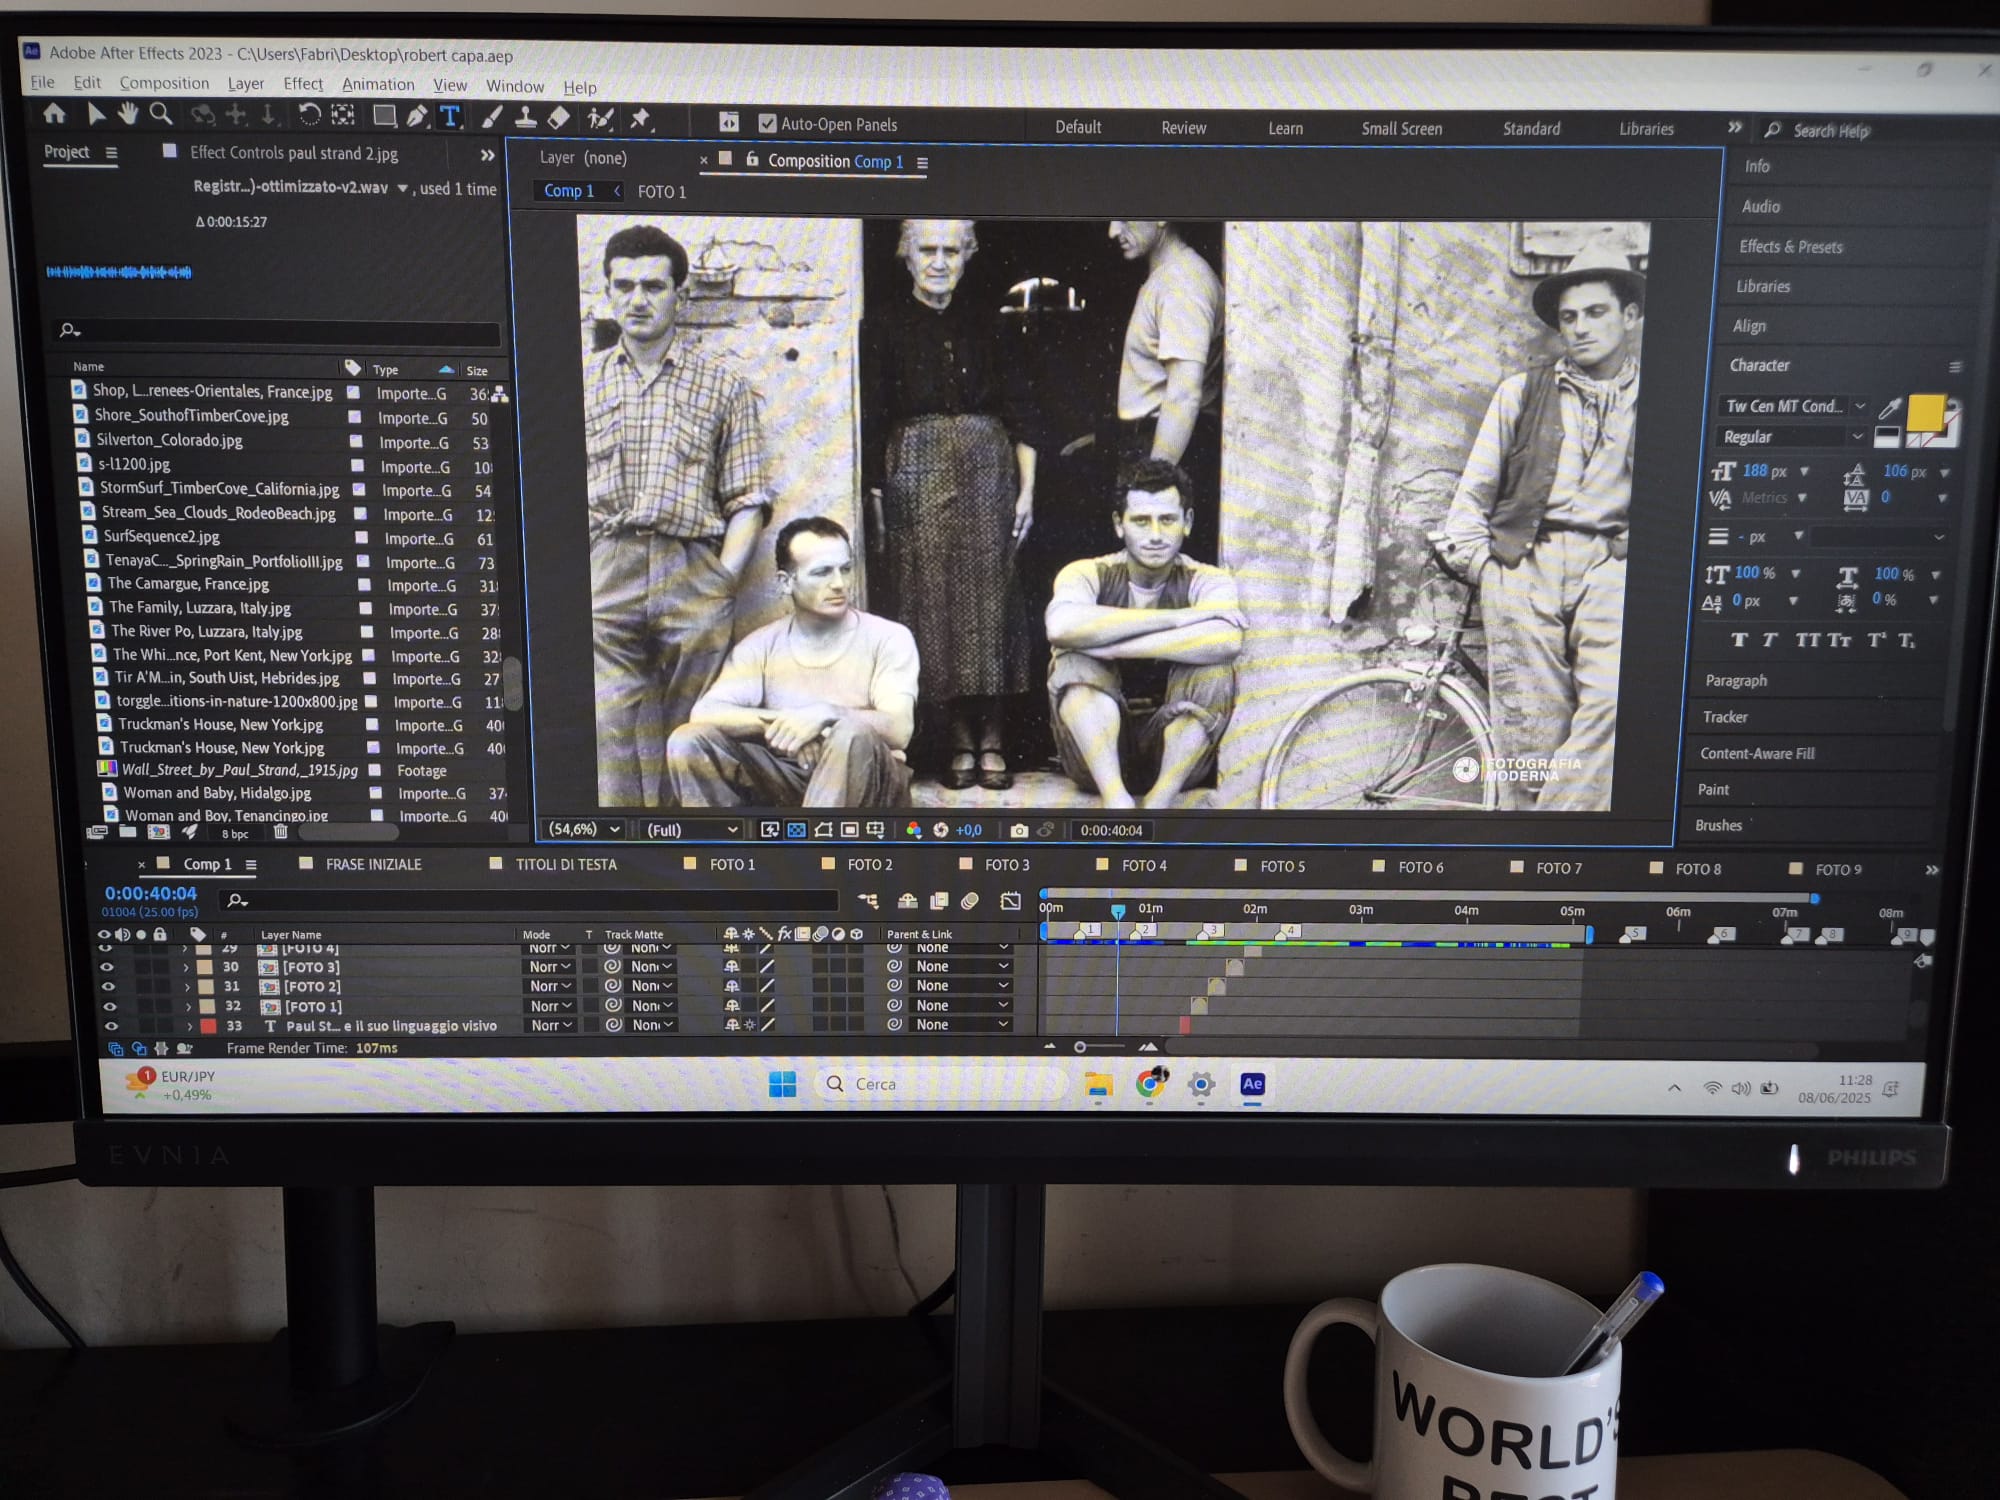Open the Content-Aware Fill panel
The image size is (2000, 1500).
[1757, 753]
